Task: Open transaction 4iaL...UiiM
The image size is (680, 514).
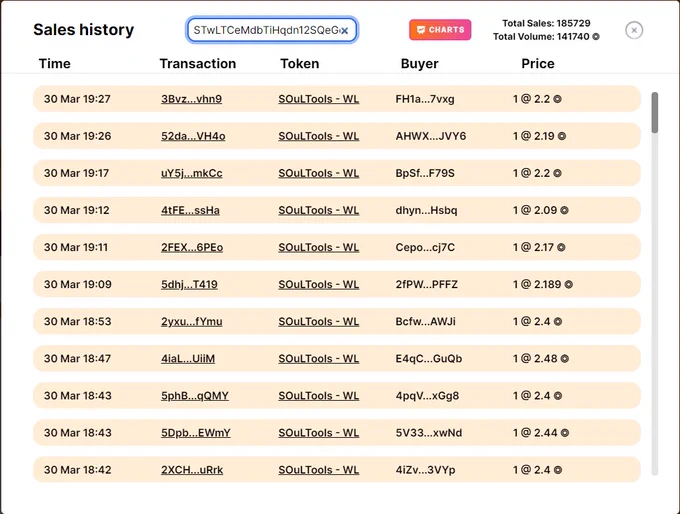Action: point(188,359)
